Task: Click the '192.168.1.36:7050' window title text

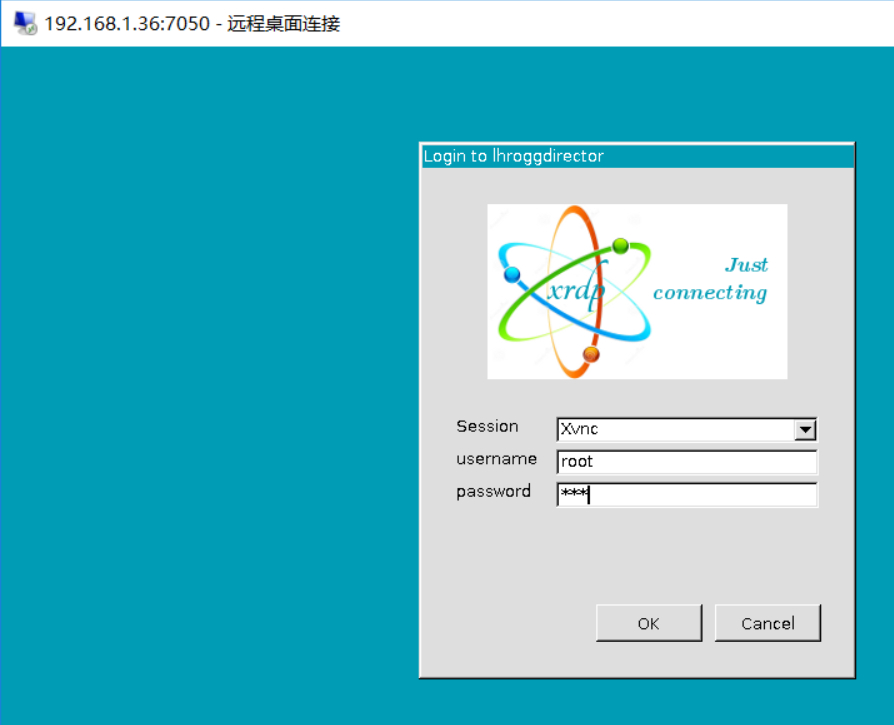Action: click(127, 23)
